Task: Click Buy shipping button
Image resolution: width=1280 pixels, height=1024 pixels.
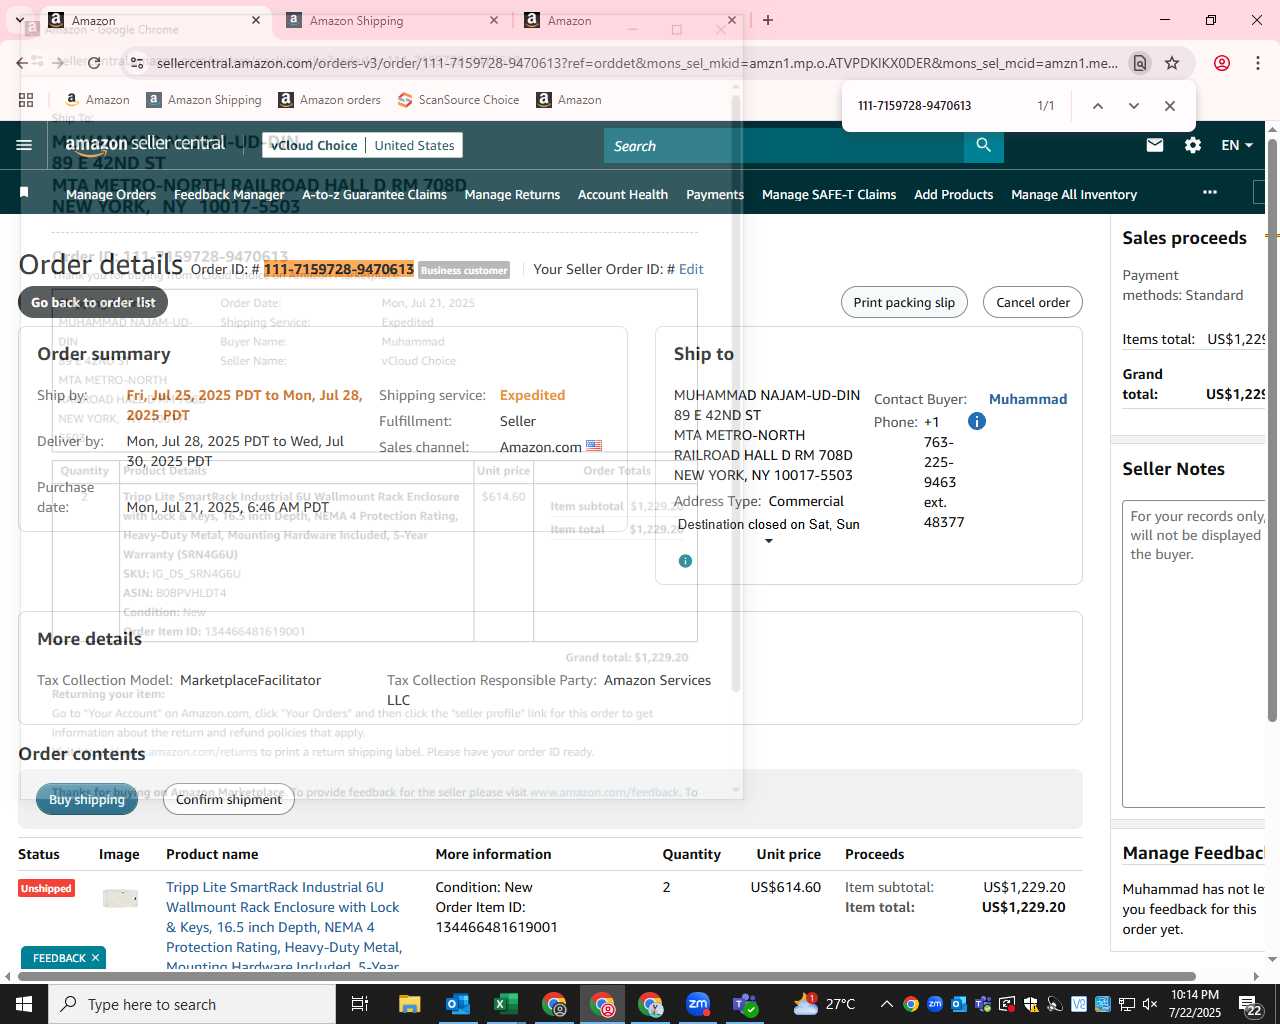Action: [x=87, y=799]
